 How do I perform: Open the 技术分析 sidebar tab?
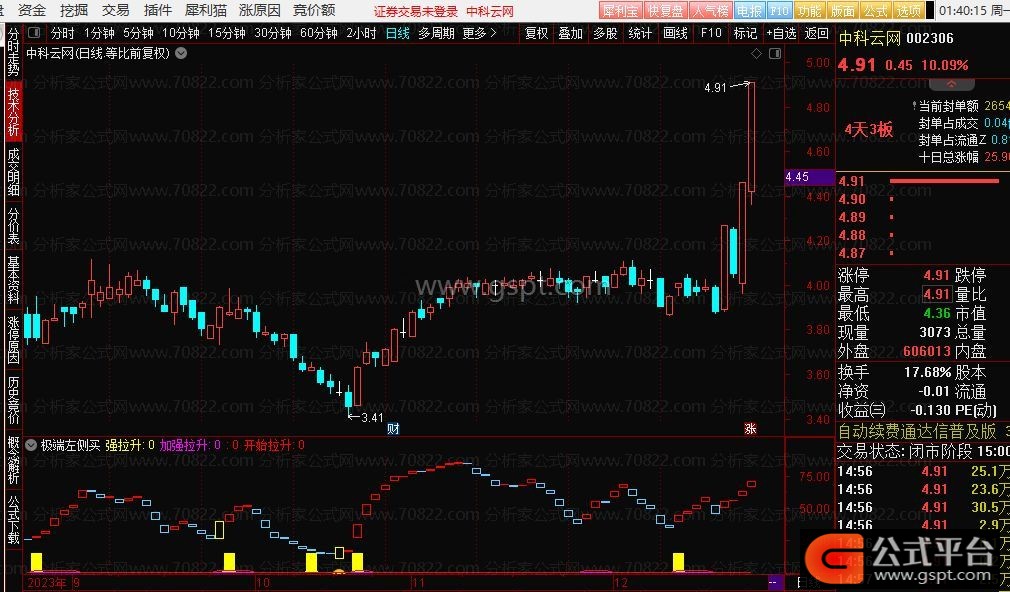click(13, 111)
